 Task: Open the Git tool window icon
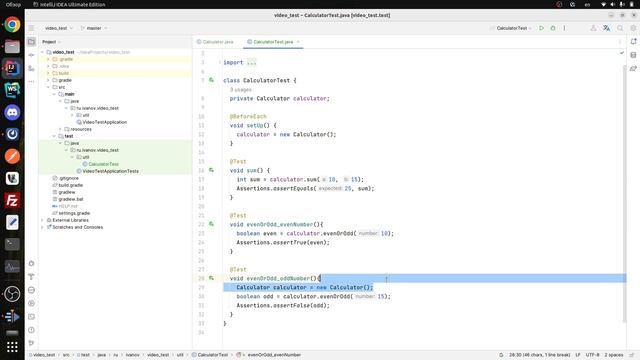click(31, 343)
